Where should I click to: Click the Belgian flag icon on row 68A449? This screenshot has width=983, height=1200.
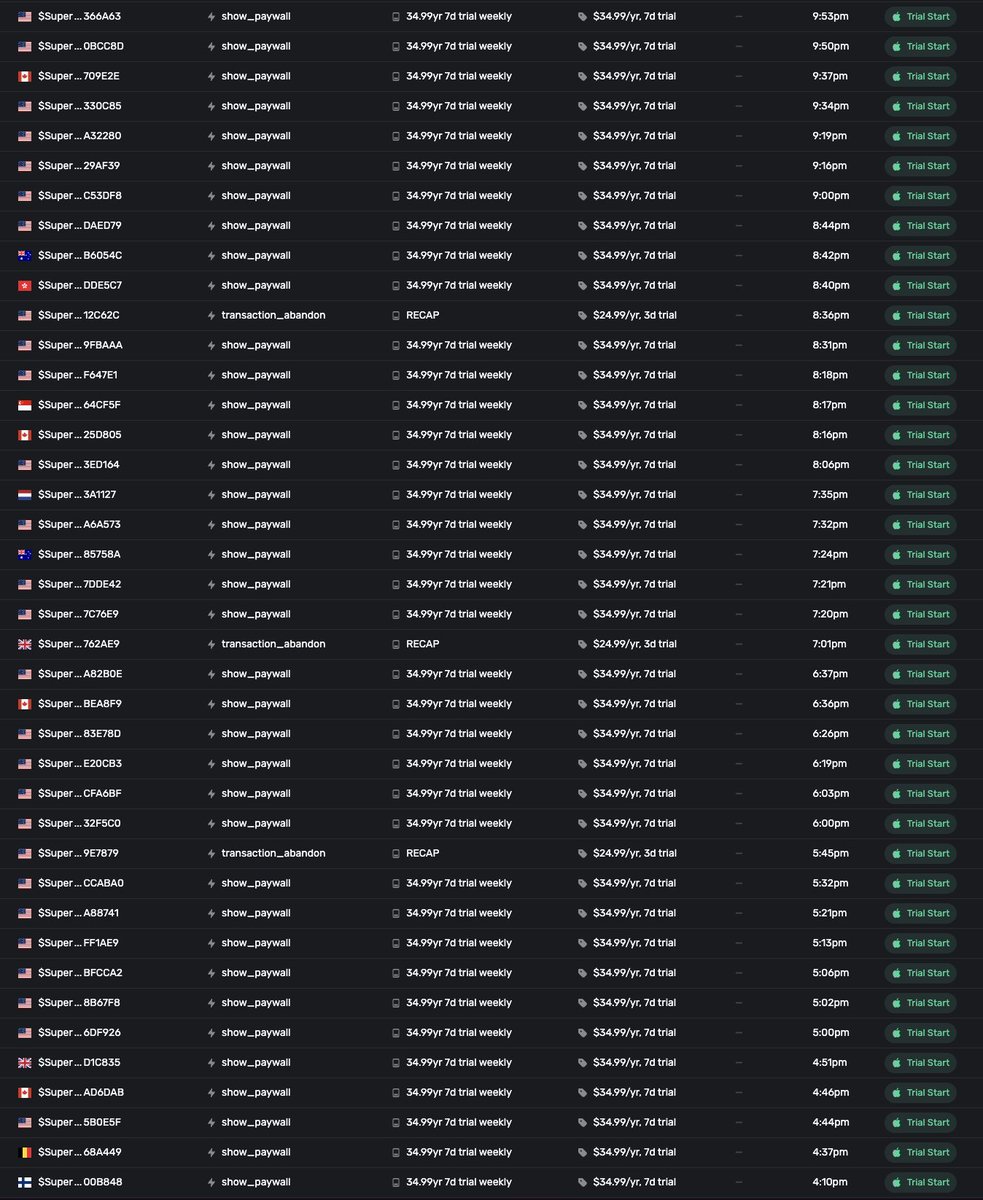click(25, 1152)
